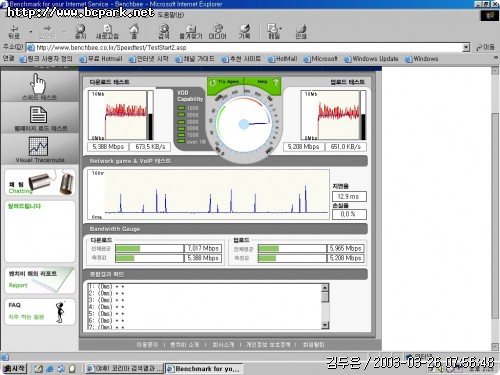Click the Try Again button
The width and height of the screenshot is (500, 375).
pyautogui.click(x=225, y=82)
